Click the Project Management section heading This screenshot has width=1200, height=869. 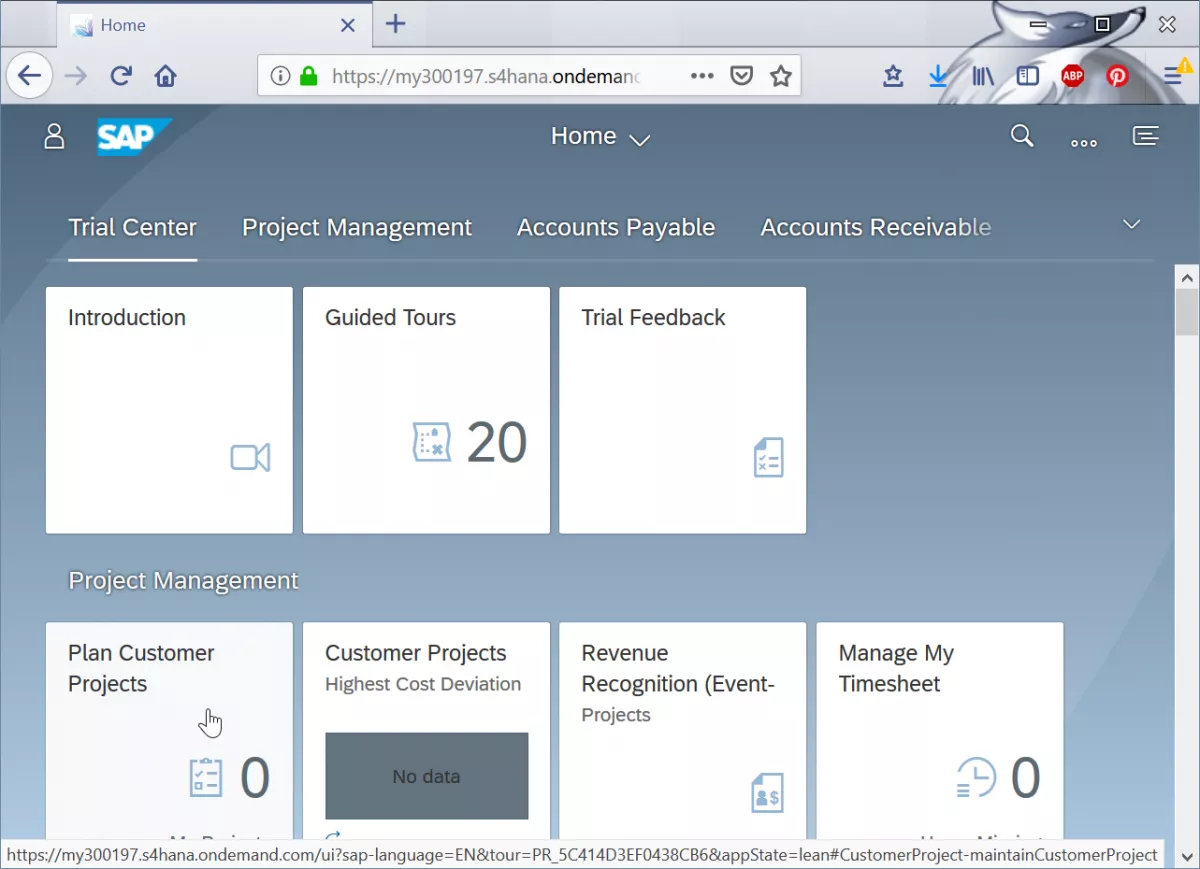183,581
